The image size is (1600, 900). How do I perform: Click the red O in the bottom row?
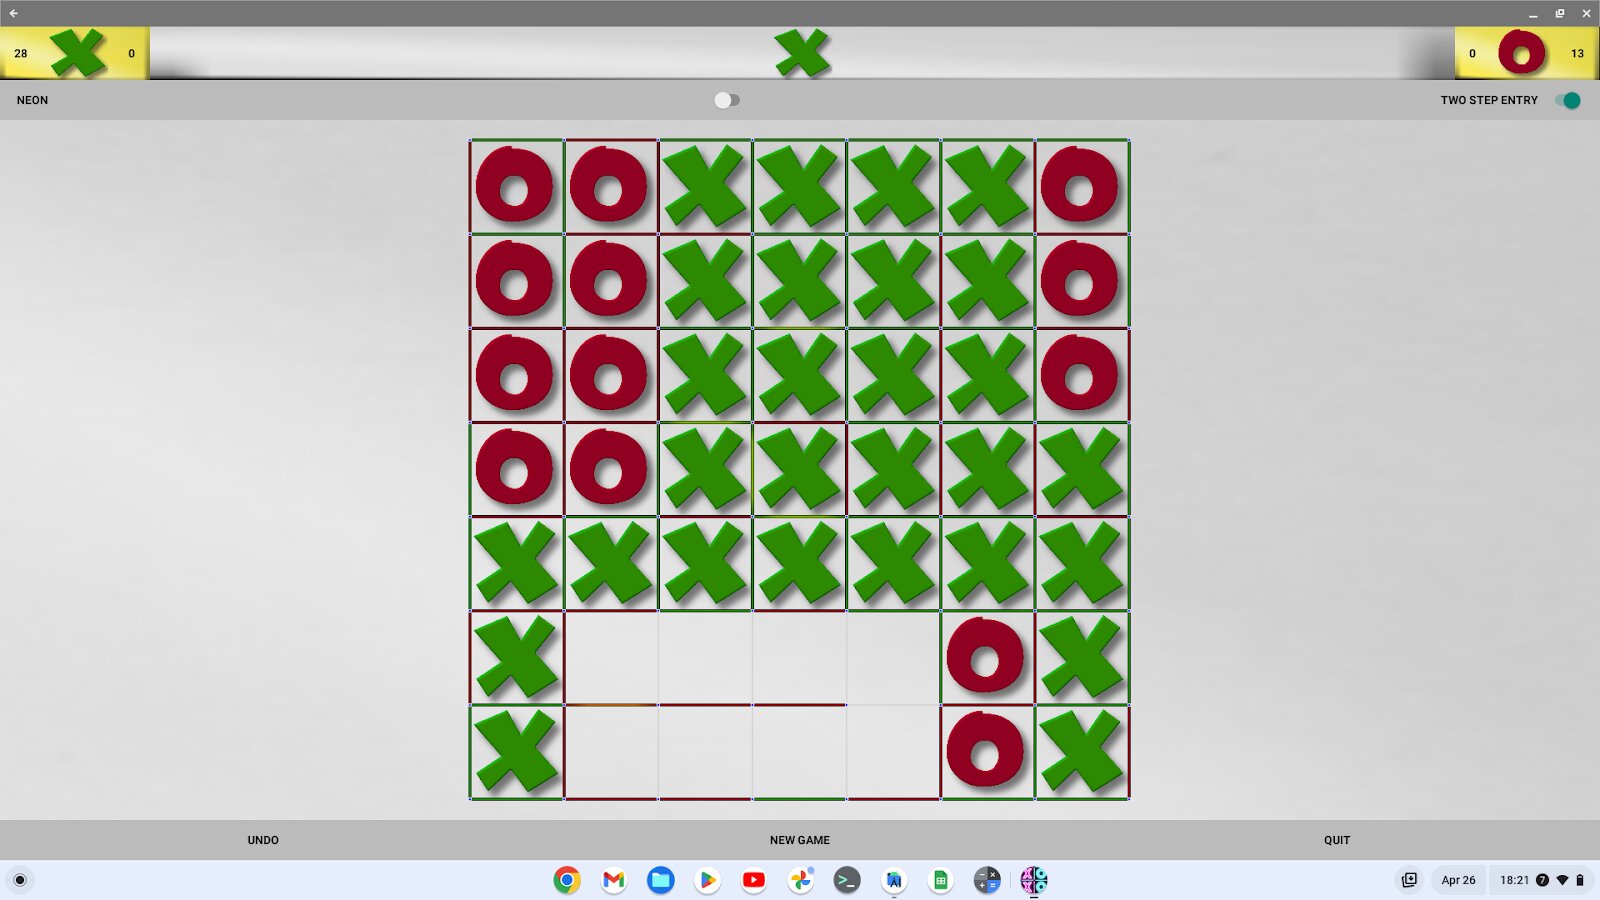pos(986,752)
